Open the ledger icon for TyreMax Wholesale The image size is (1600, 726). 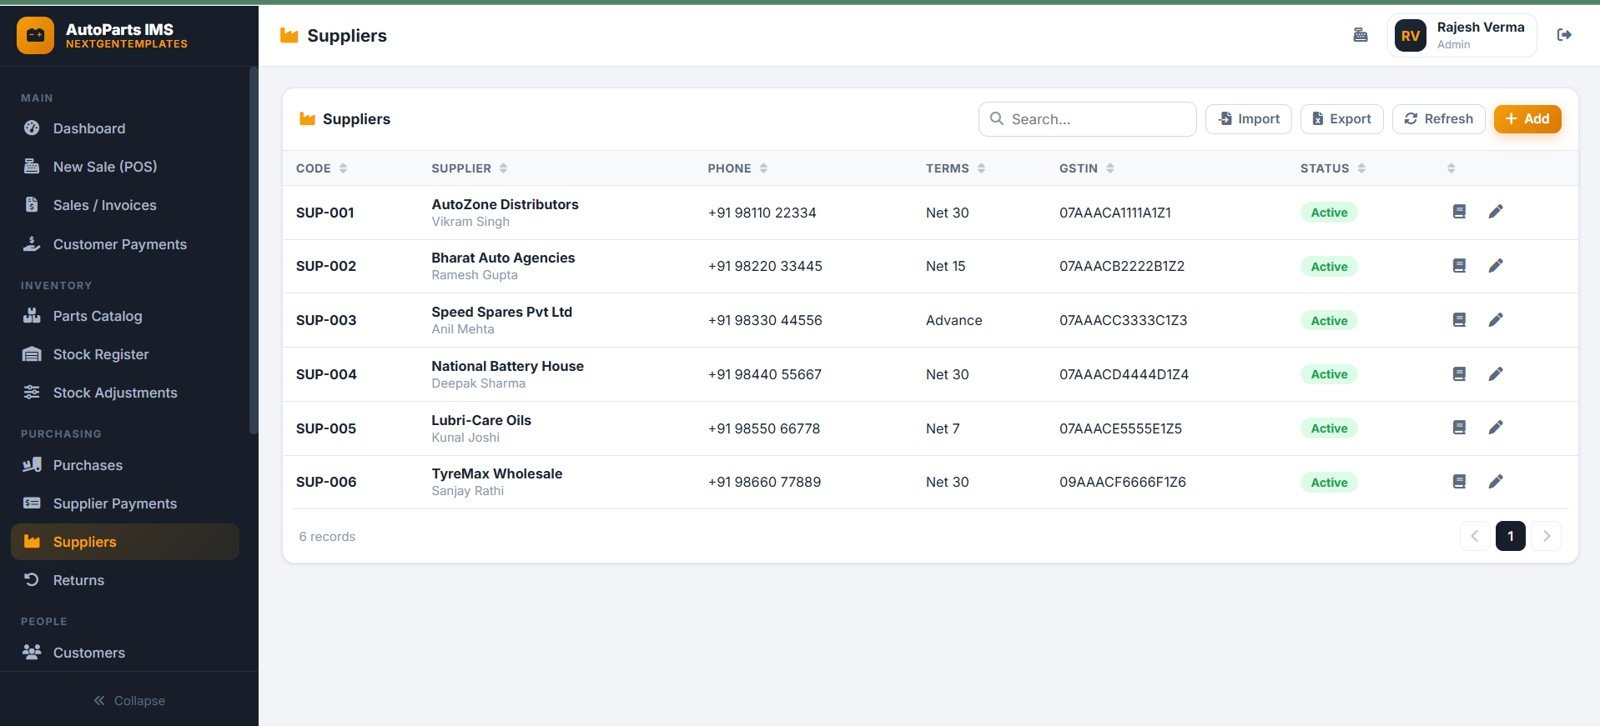[1459, 482]
